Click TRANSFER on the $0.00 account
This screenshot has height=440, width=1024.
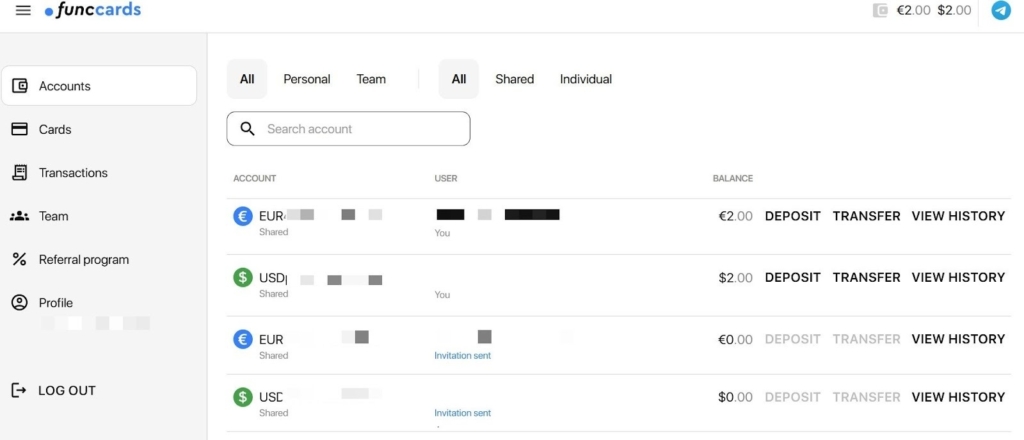pyautogui.click(x=867, y=397)
